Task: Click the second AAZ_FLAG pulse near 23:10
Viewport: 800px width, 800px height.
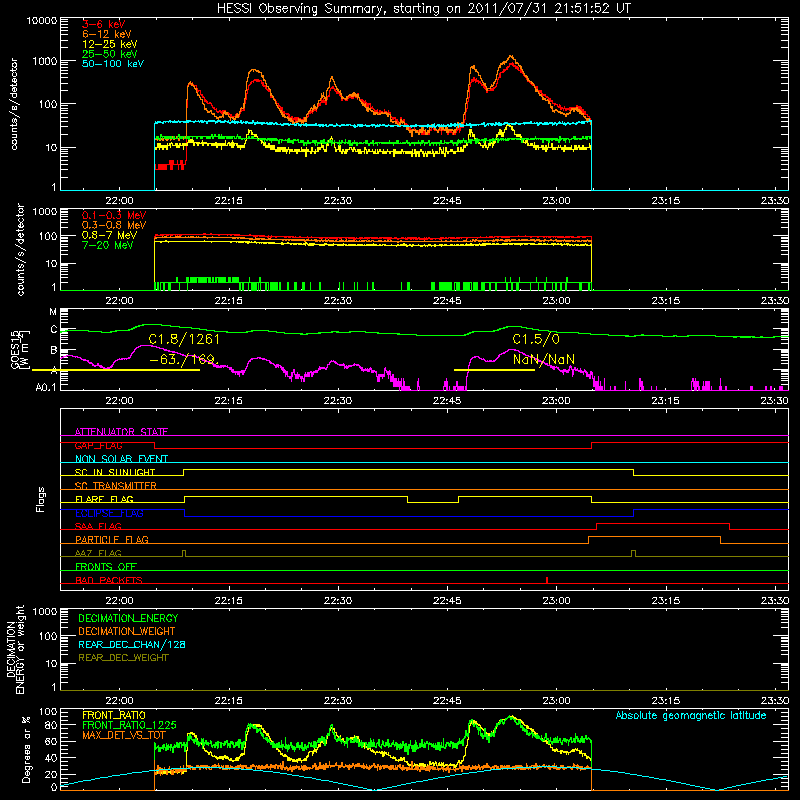Action: [634, 553]
